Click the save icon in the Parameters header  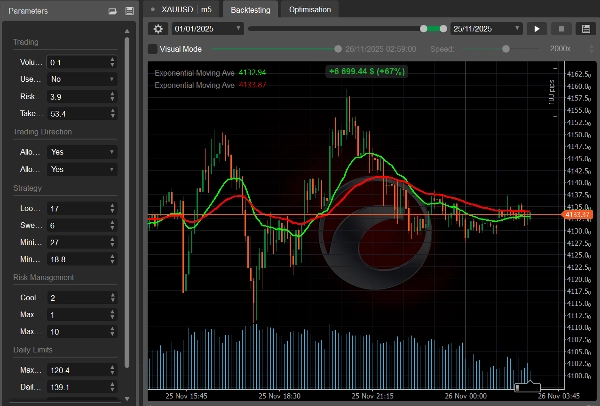pyautogui.click(x=130, y=11)
